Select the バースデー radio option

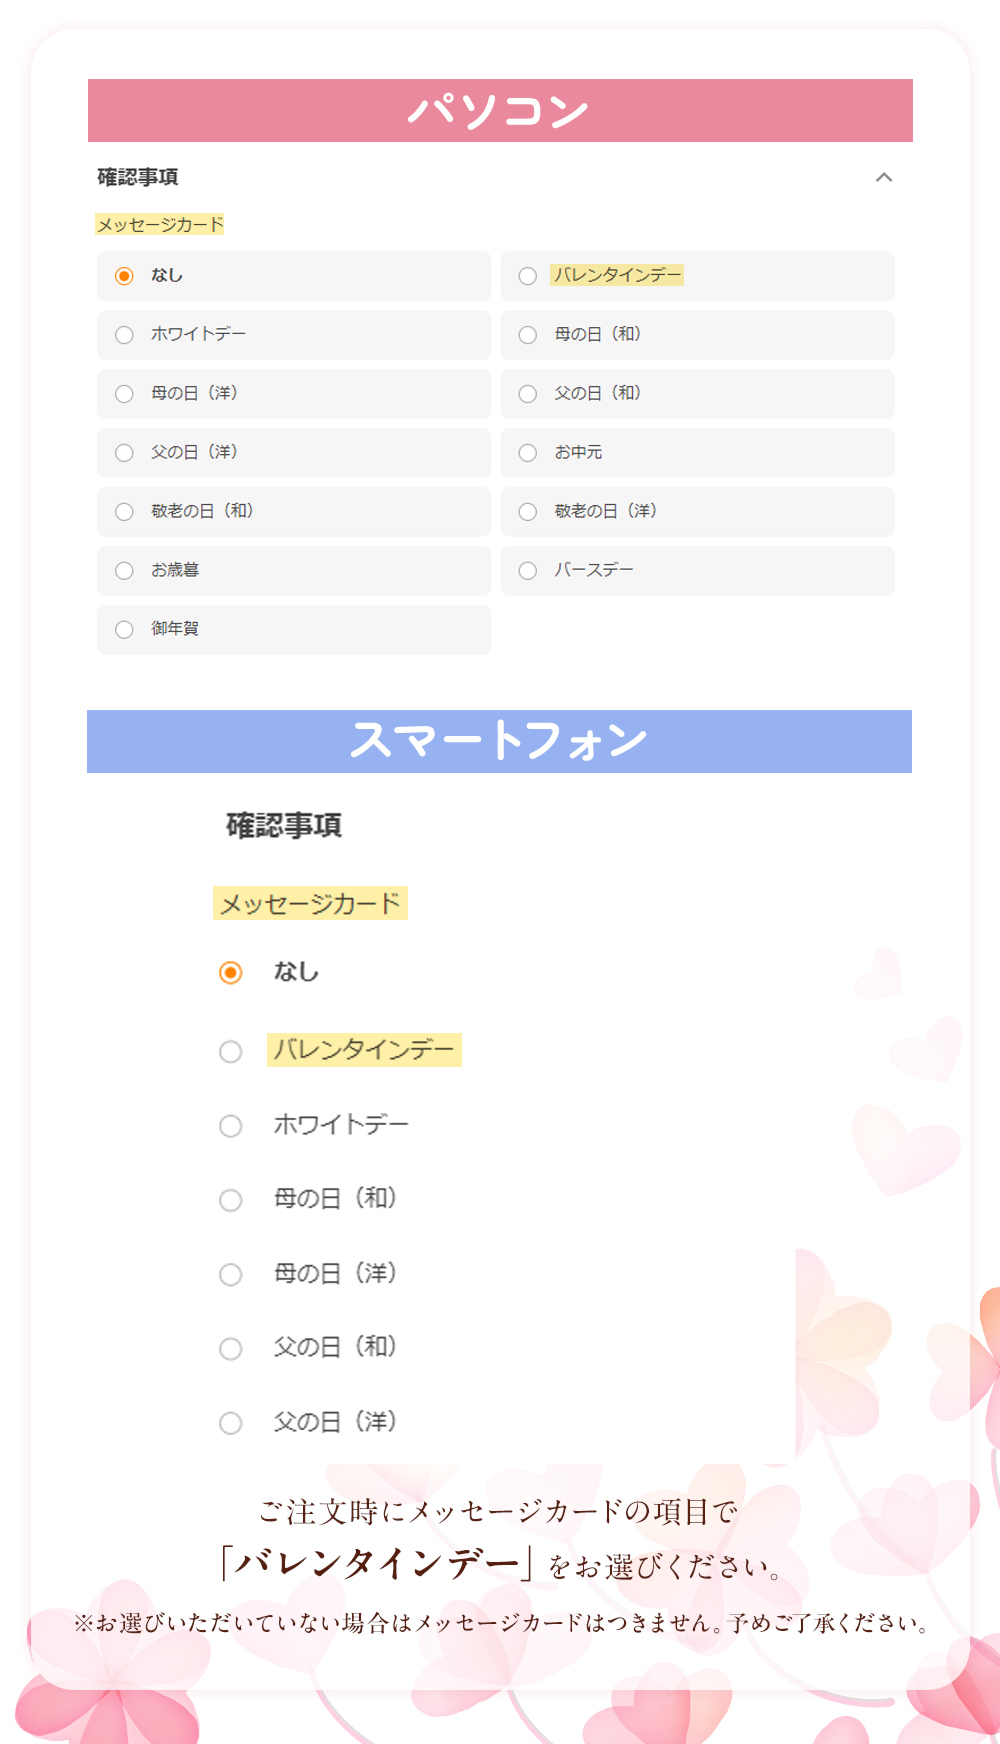[x=528, y=571]
